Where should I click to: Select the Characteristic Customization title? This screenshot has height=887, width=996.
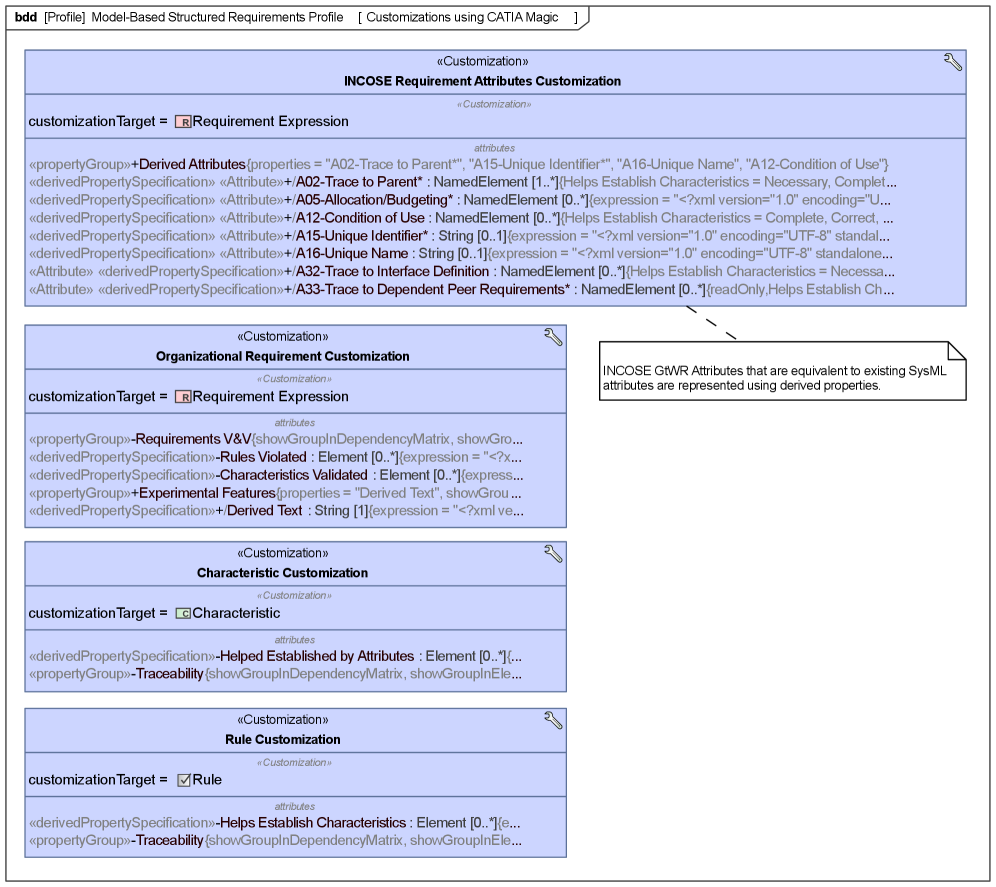(282, 573)
